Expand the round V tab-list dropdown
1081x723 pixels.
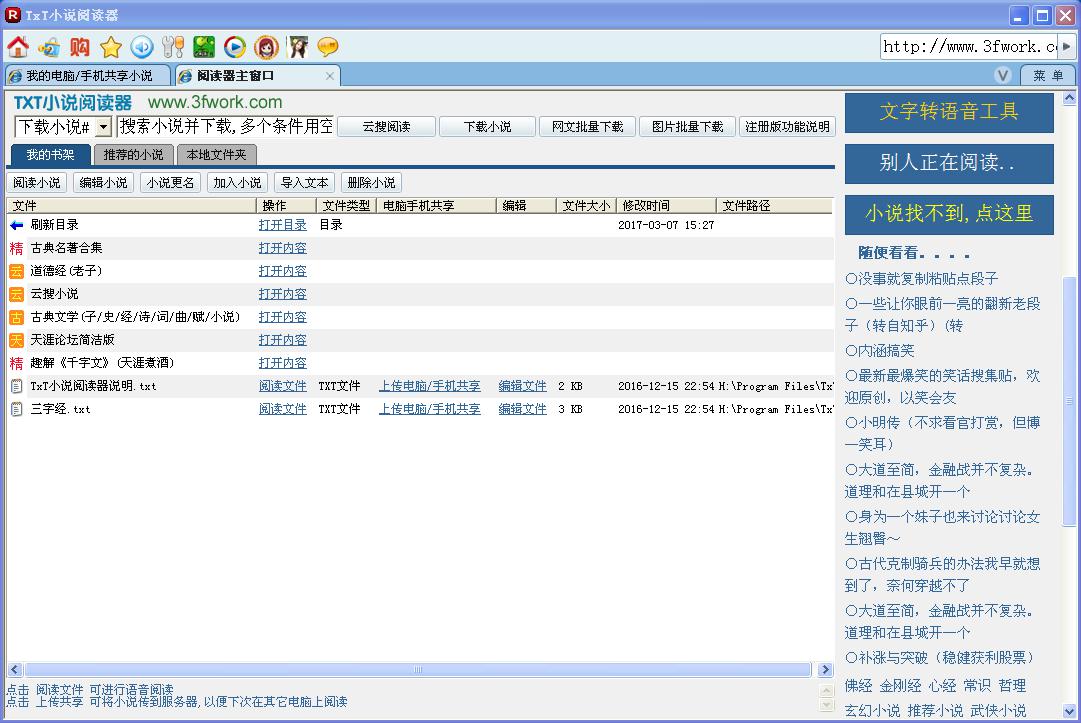pos(1003,76)
